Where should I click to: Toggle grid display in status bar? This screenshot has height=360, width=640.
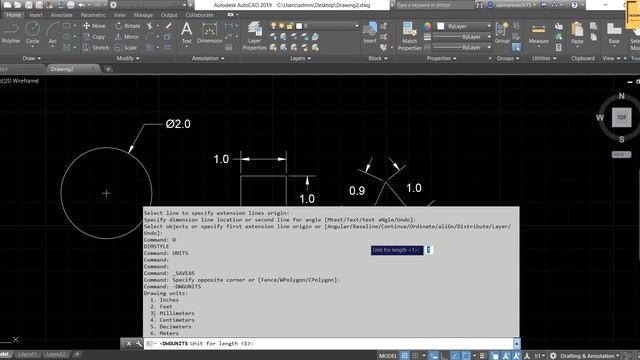(x=404, y=356)
